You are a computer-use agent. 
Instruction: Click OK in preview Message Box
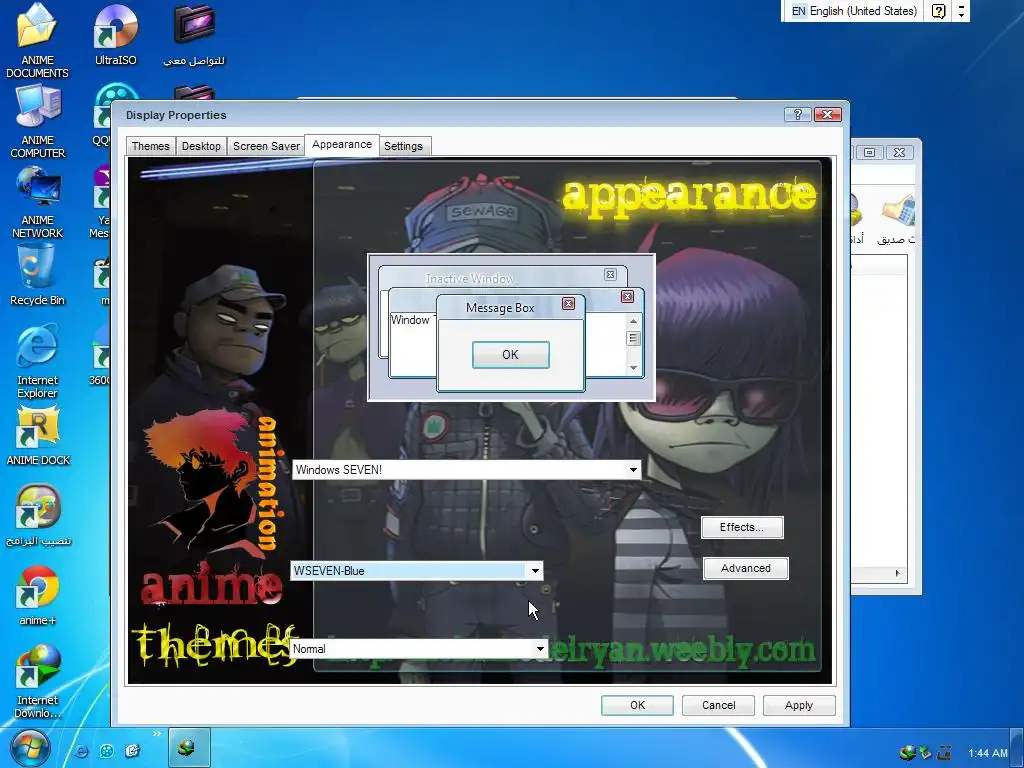point(511,355)
